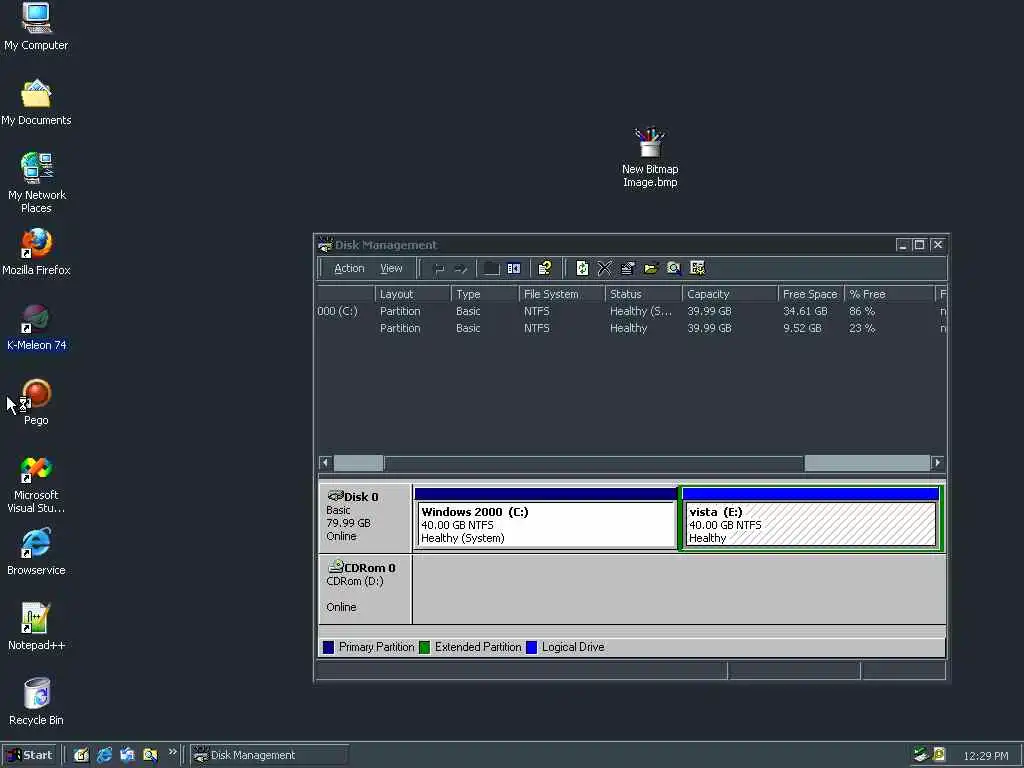Click the "000 (C:)" volume name cell
The image size is (1024, 768).
pyautogui.click(x=338, y=312)
